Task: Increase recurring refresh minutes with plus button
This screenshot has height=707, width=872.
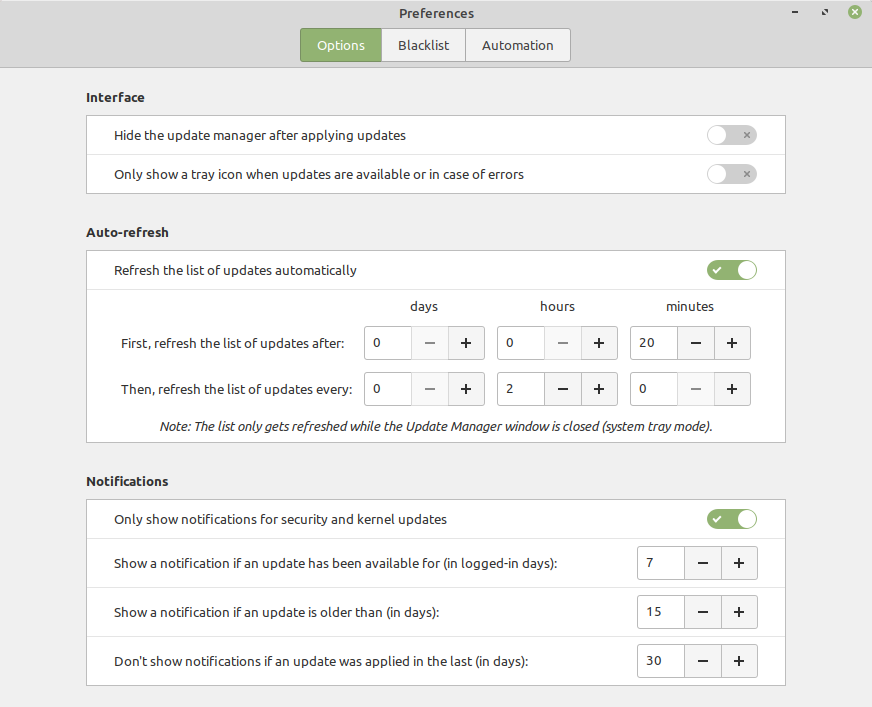Action: [x=732, y=389]
